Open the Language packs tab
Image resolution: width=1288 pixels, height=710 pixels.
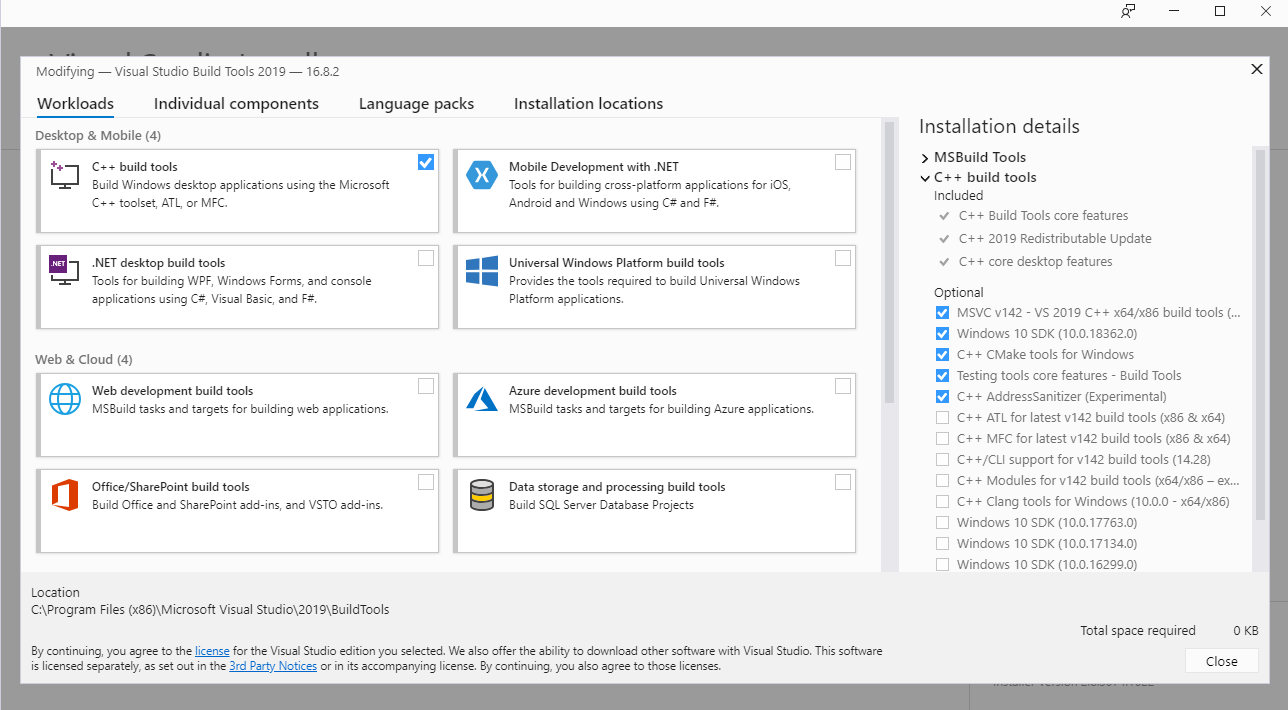coord(415,103)
